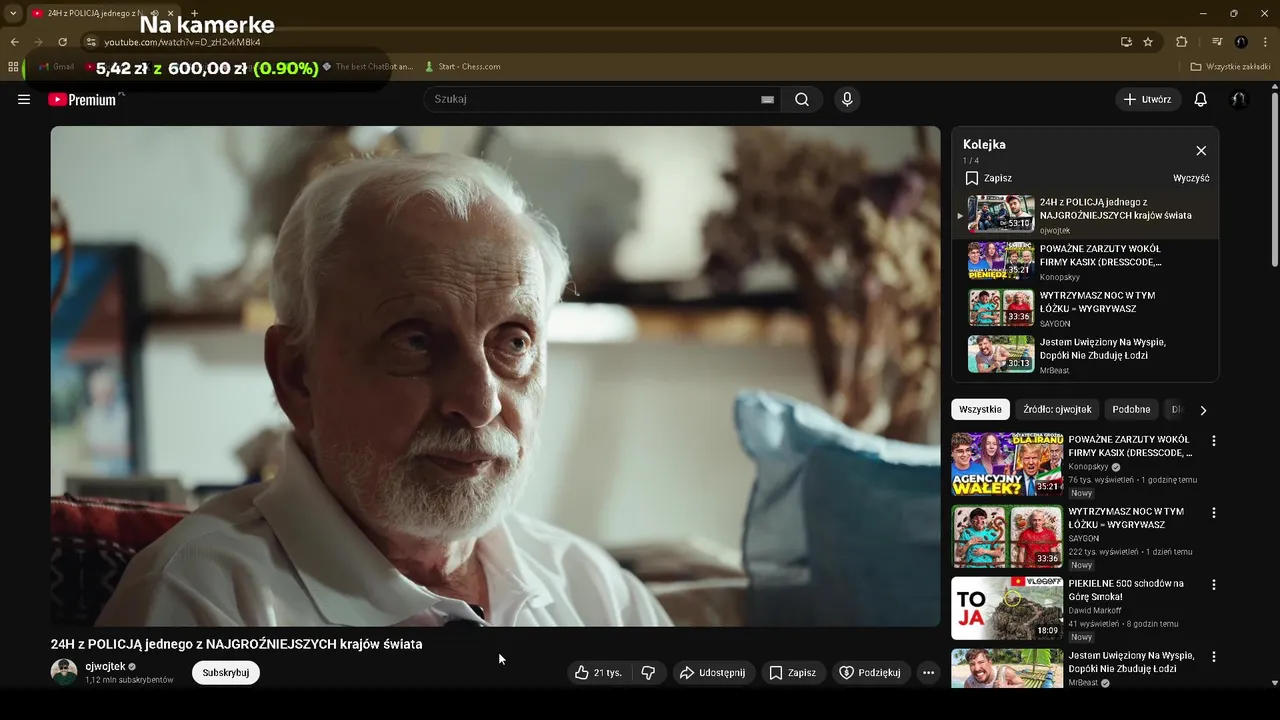1280x720 pixels.
Task: Open Dawid Markoff channel text
Action: click(1095, 610)
